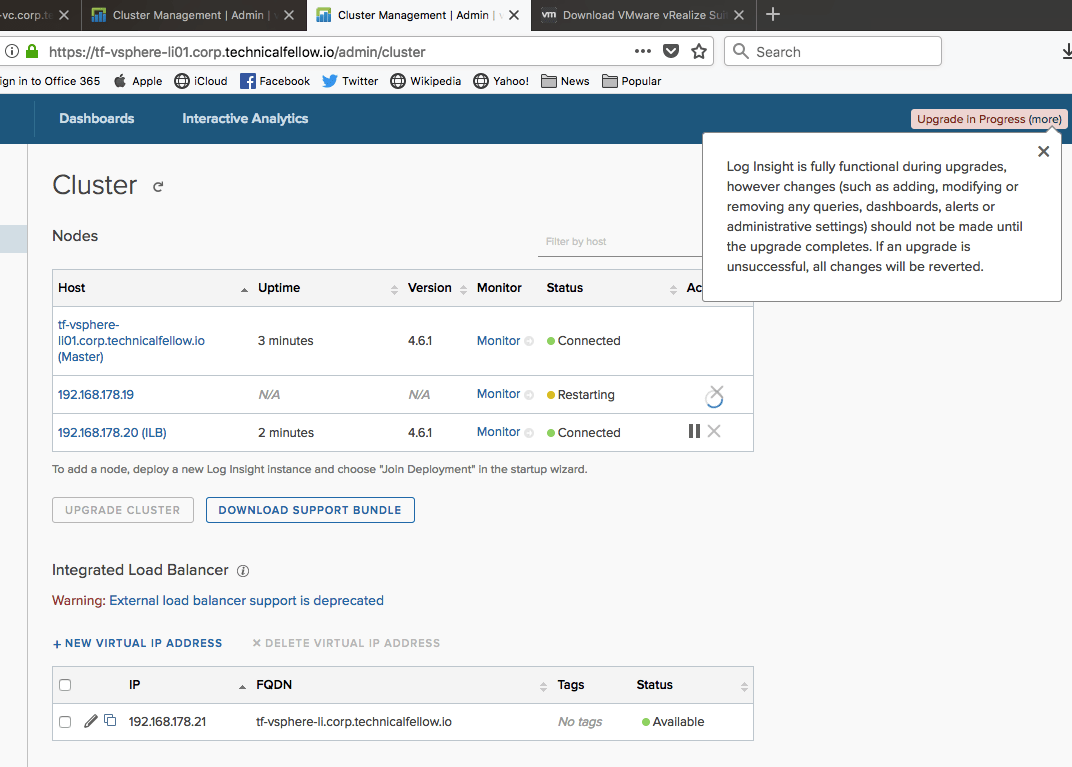The height and width of the screenshot is (767, 1072).
Task: Sort nodes by Status column
Action: point(673,290)
